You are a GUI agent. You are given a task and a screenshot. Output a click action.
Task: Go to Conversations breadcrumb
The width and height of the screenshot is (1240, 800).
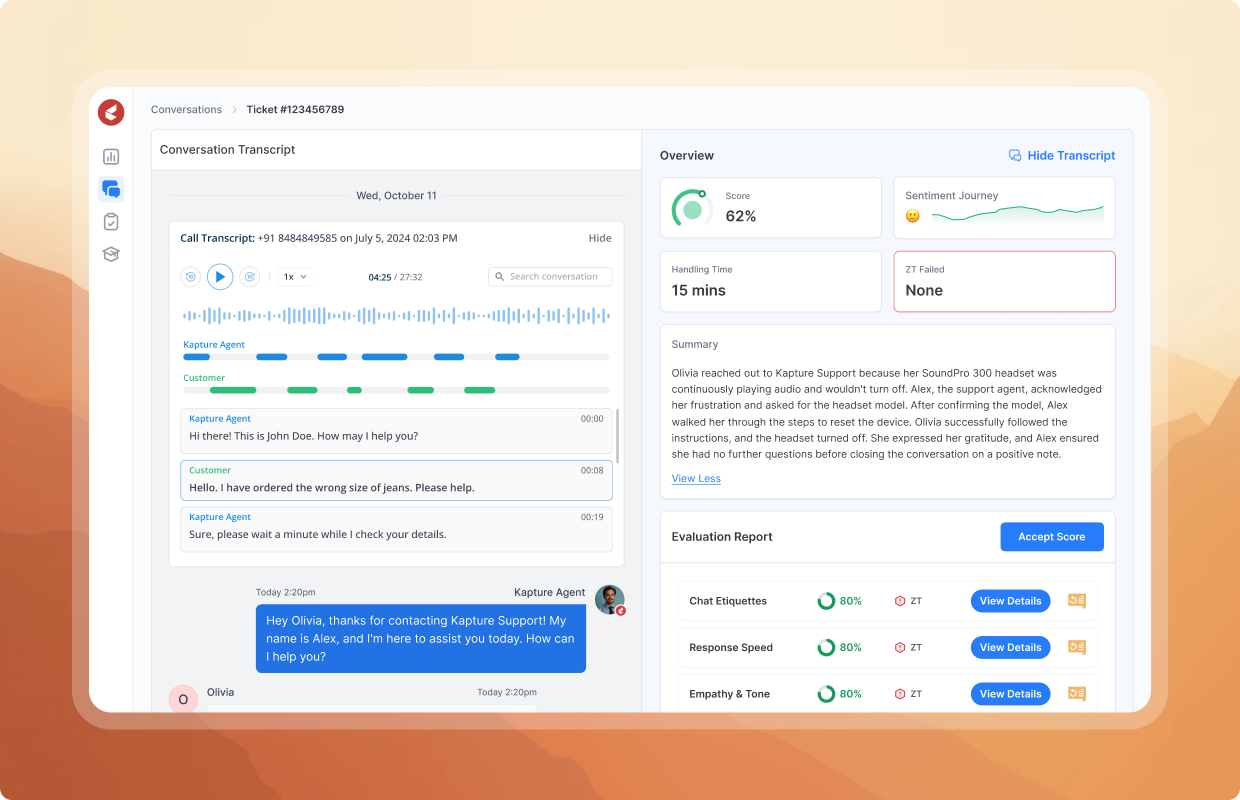click(186, 110)
